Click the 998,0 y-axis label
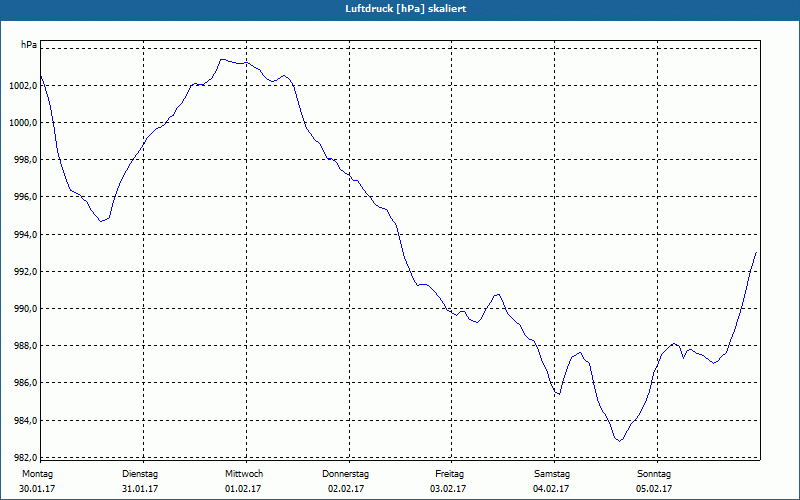The width and height of the screenshot is (800, 500). pos(25,160)
